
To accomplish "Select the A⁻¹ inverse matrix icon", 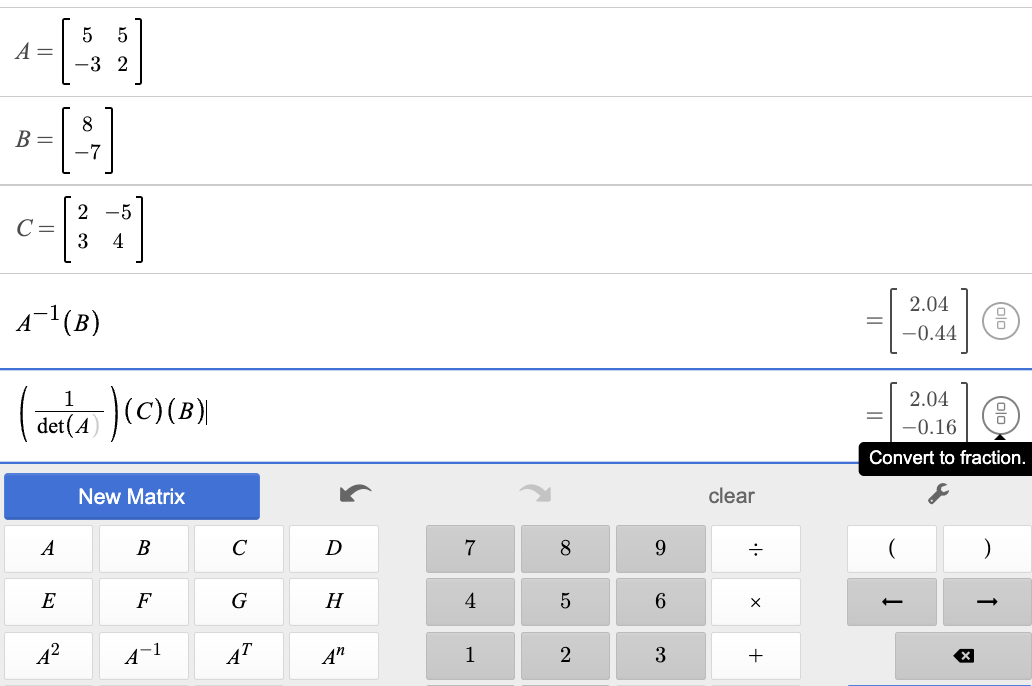I will click(143, 655).
